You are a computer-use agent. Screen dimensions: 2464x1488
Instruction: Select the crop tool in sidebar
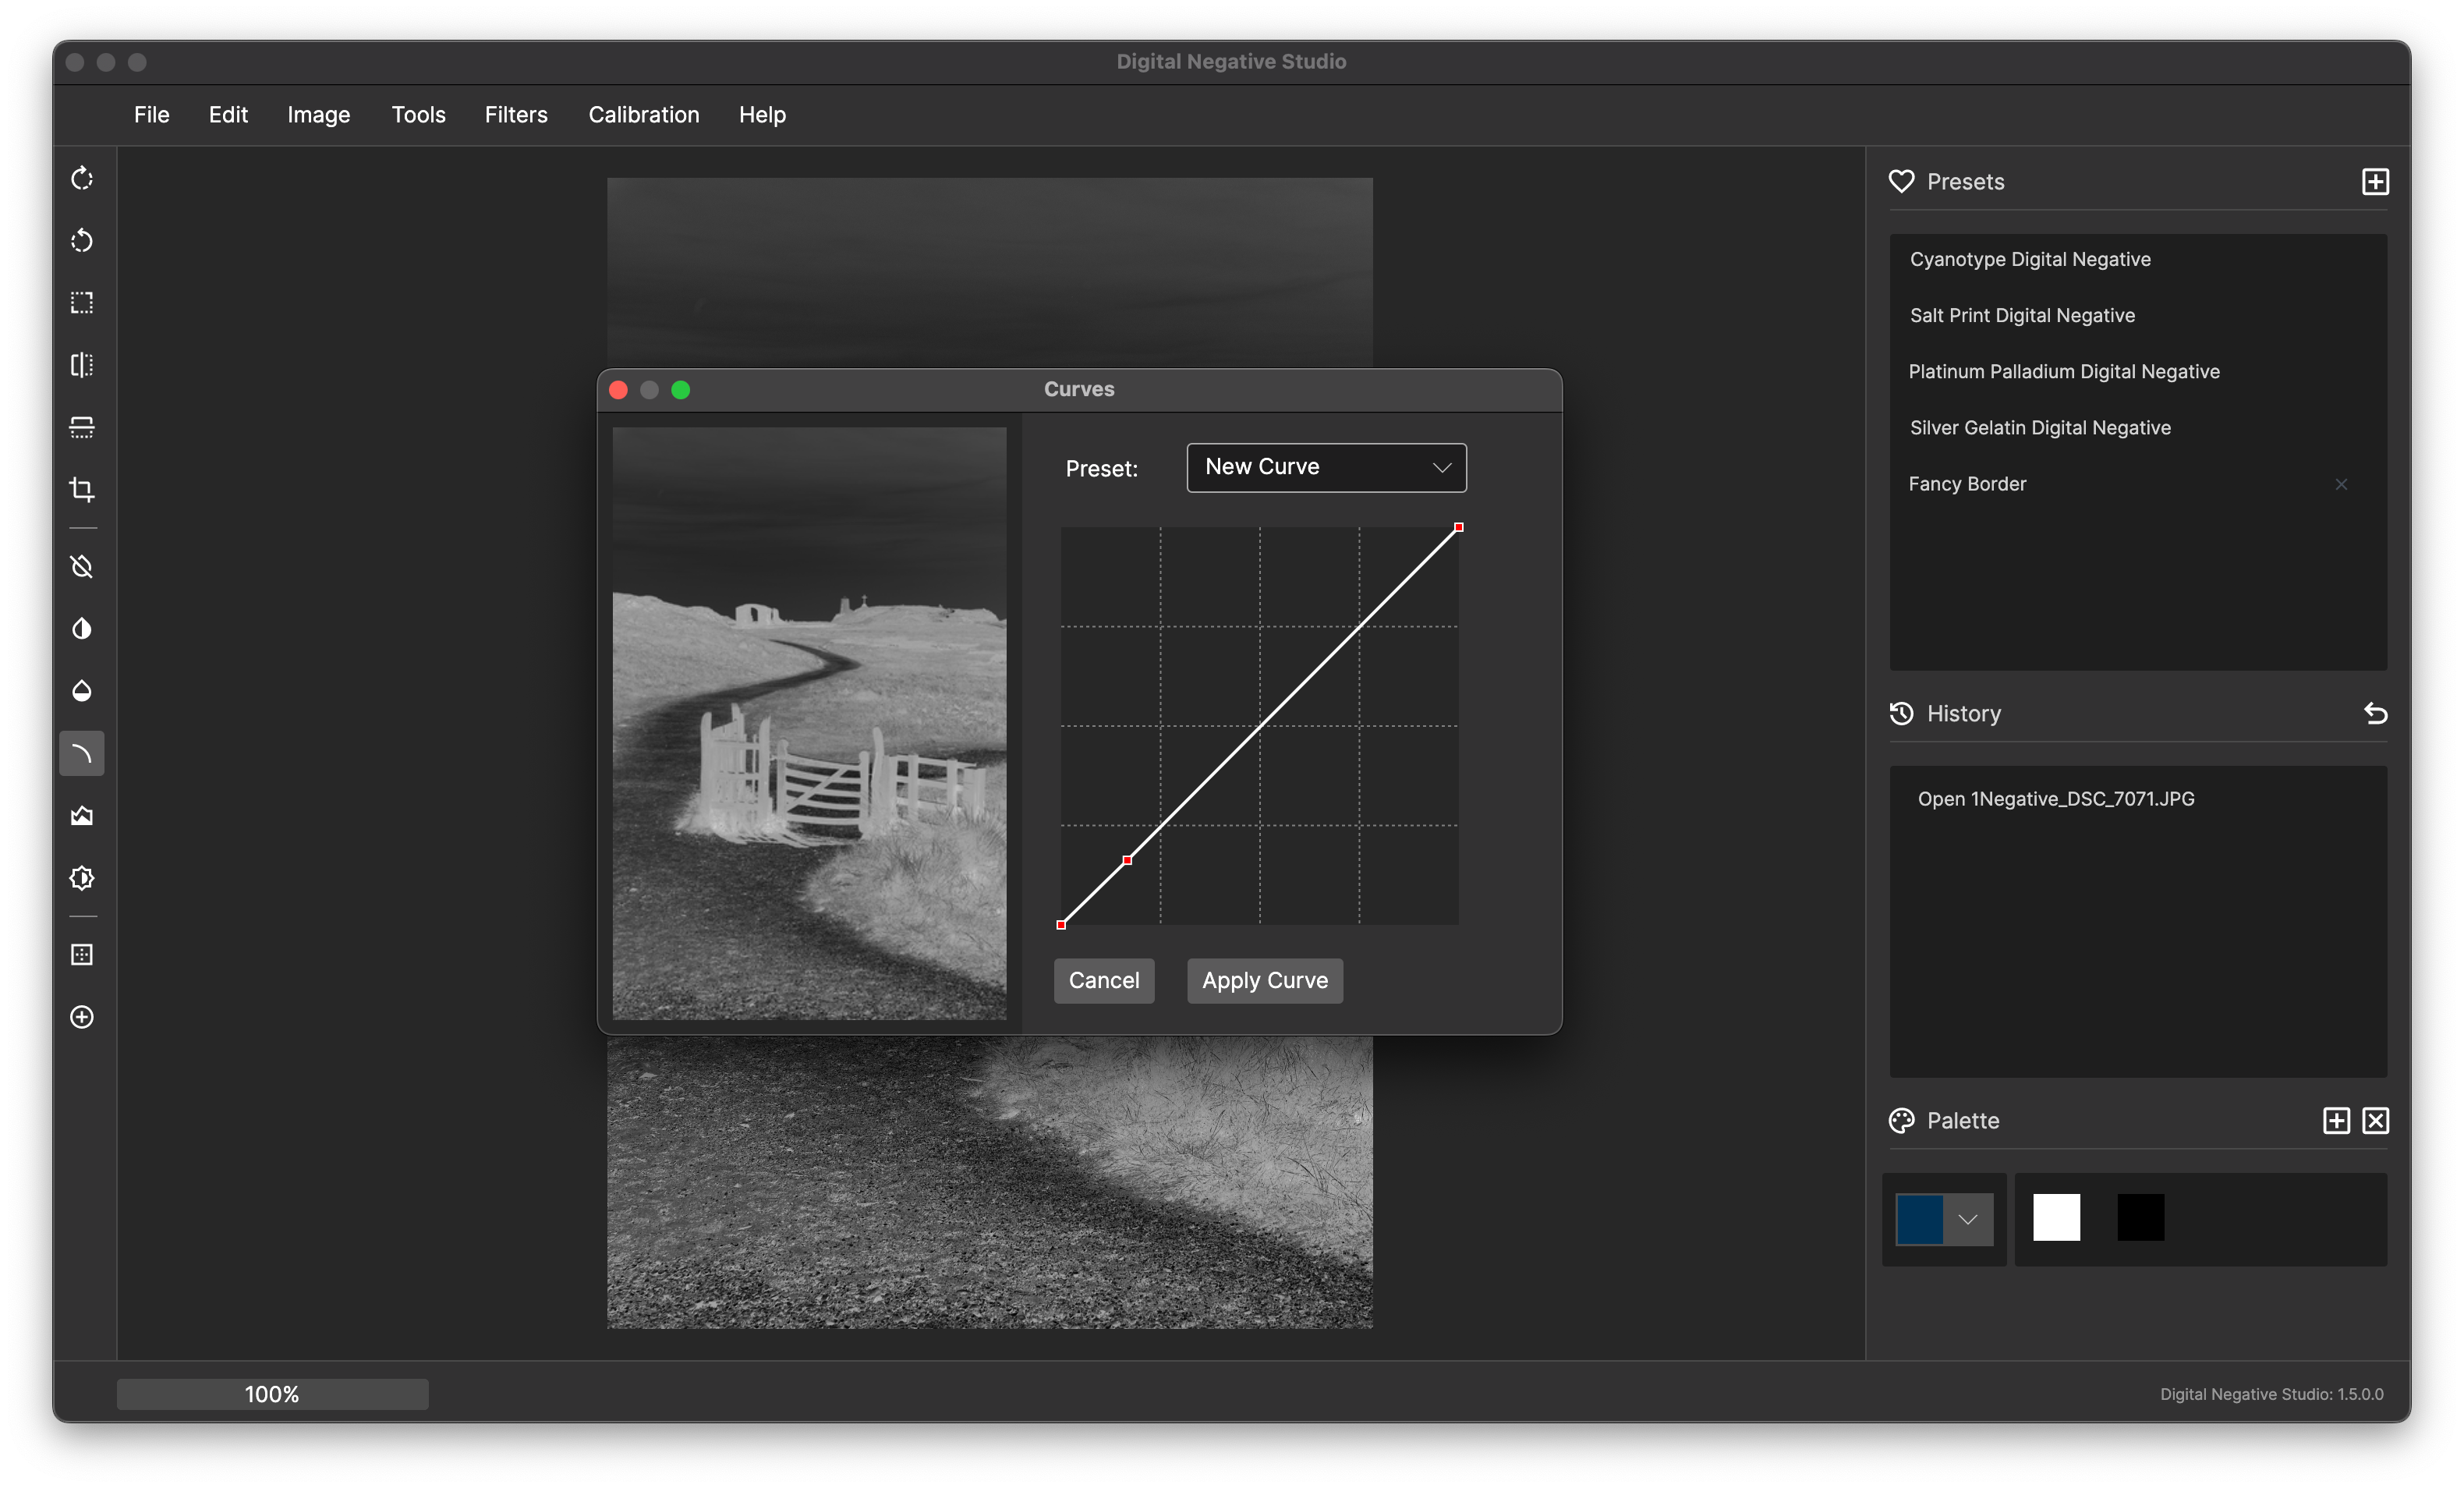82,489
